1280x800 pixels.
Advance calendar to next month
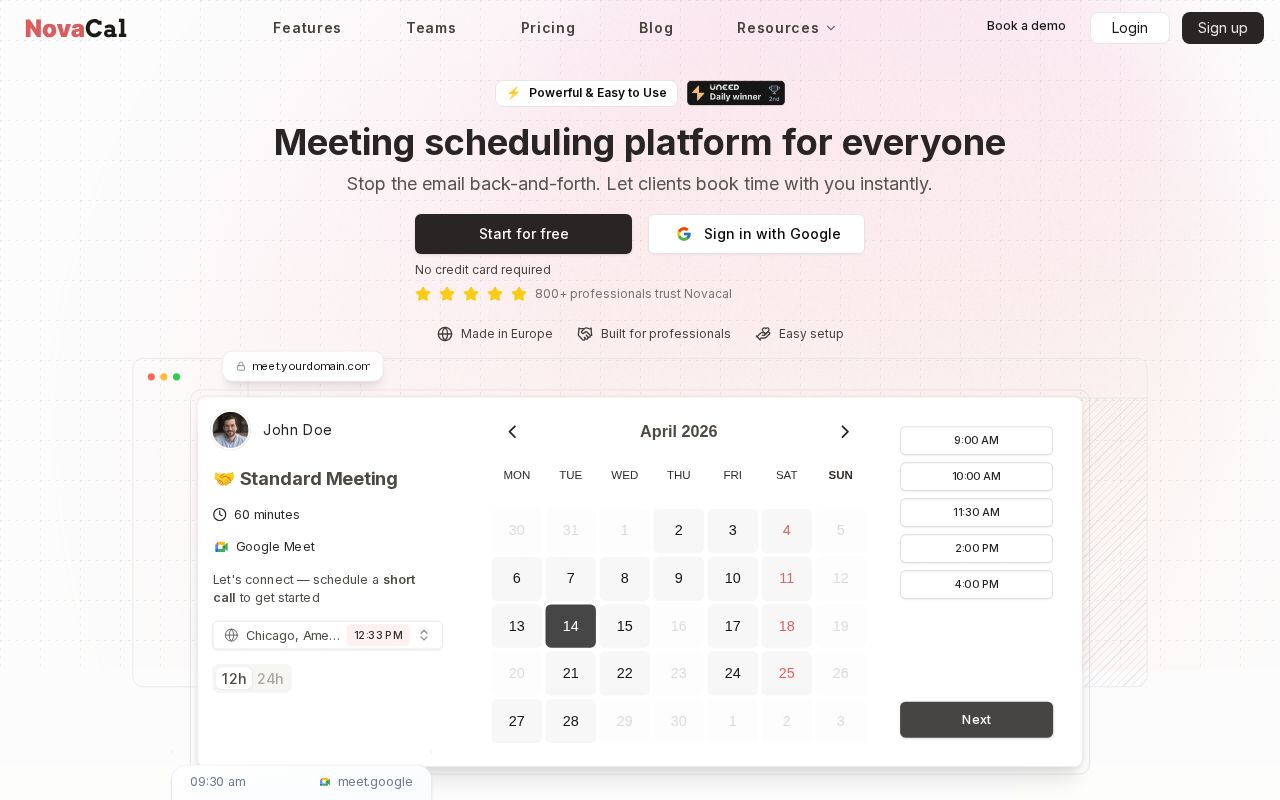[845, 432]
